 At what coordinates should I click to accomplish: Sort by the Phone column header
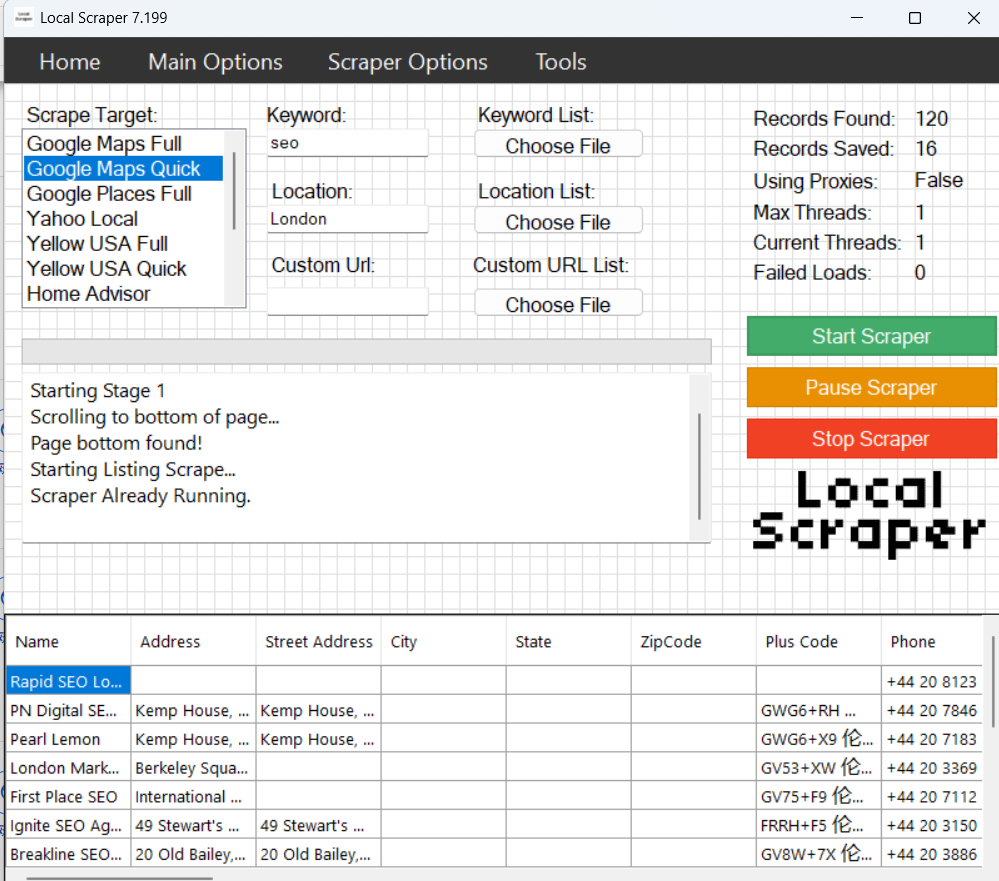(931, 641)
